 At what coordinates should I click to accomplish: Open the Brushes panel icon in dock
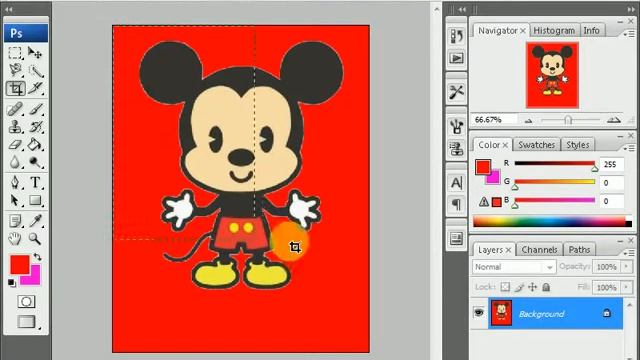456,126
